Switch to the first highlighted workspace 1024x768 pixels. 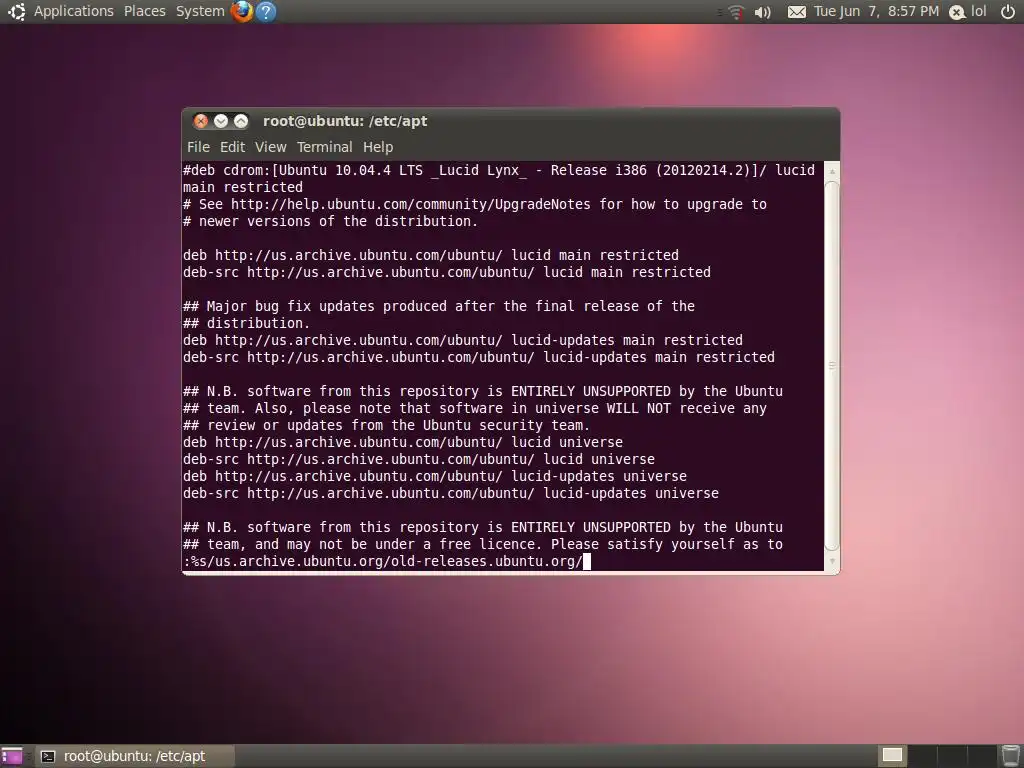(892, 756)
